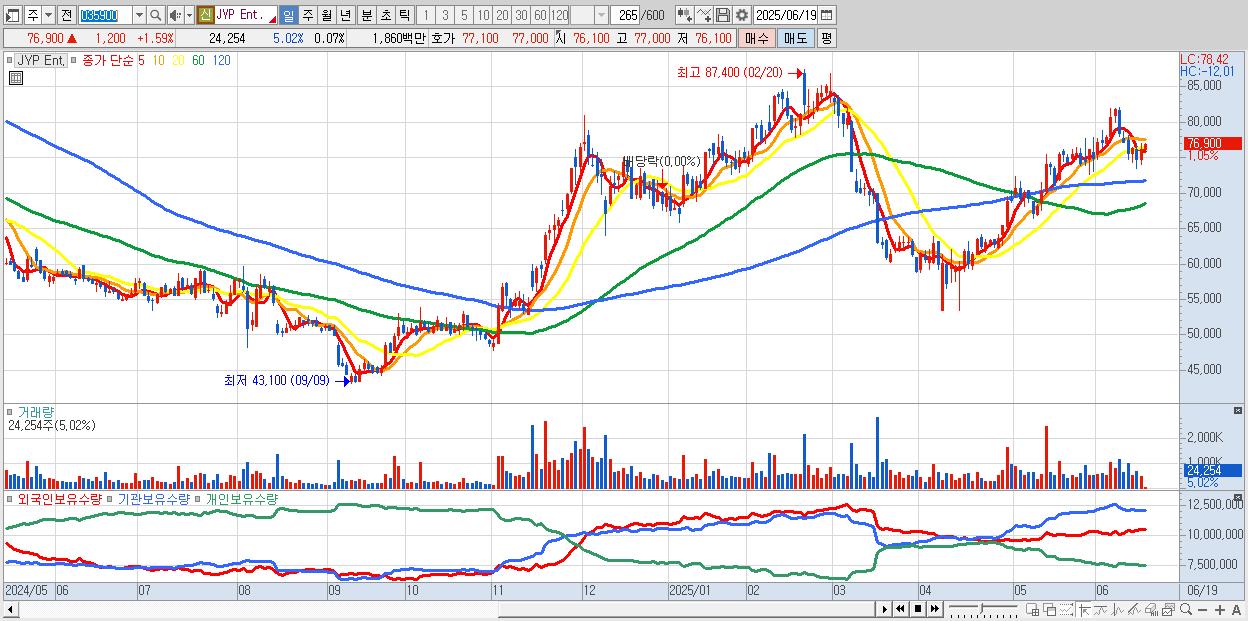Click the minus zoom-out icon at bottom right
This screenshot has height=621, width=1248.
[1203, 610]
